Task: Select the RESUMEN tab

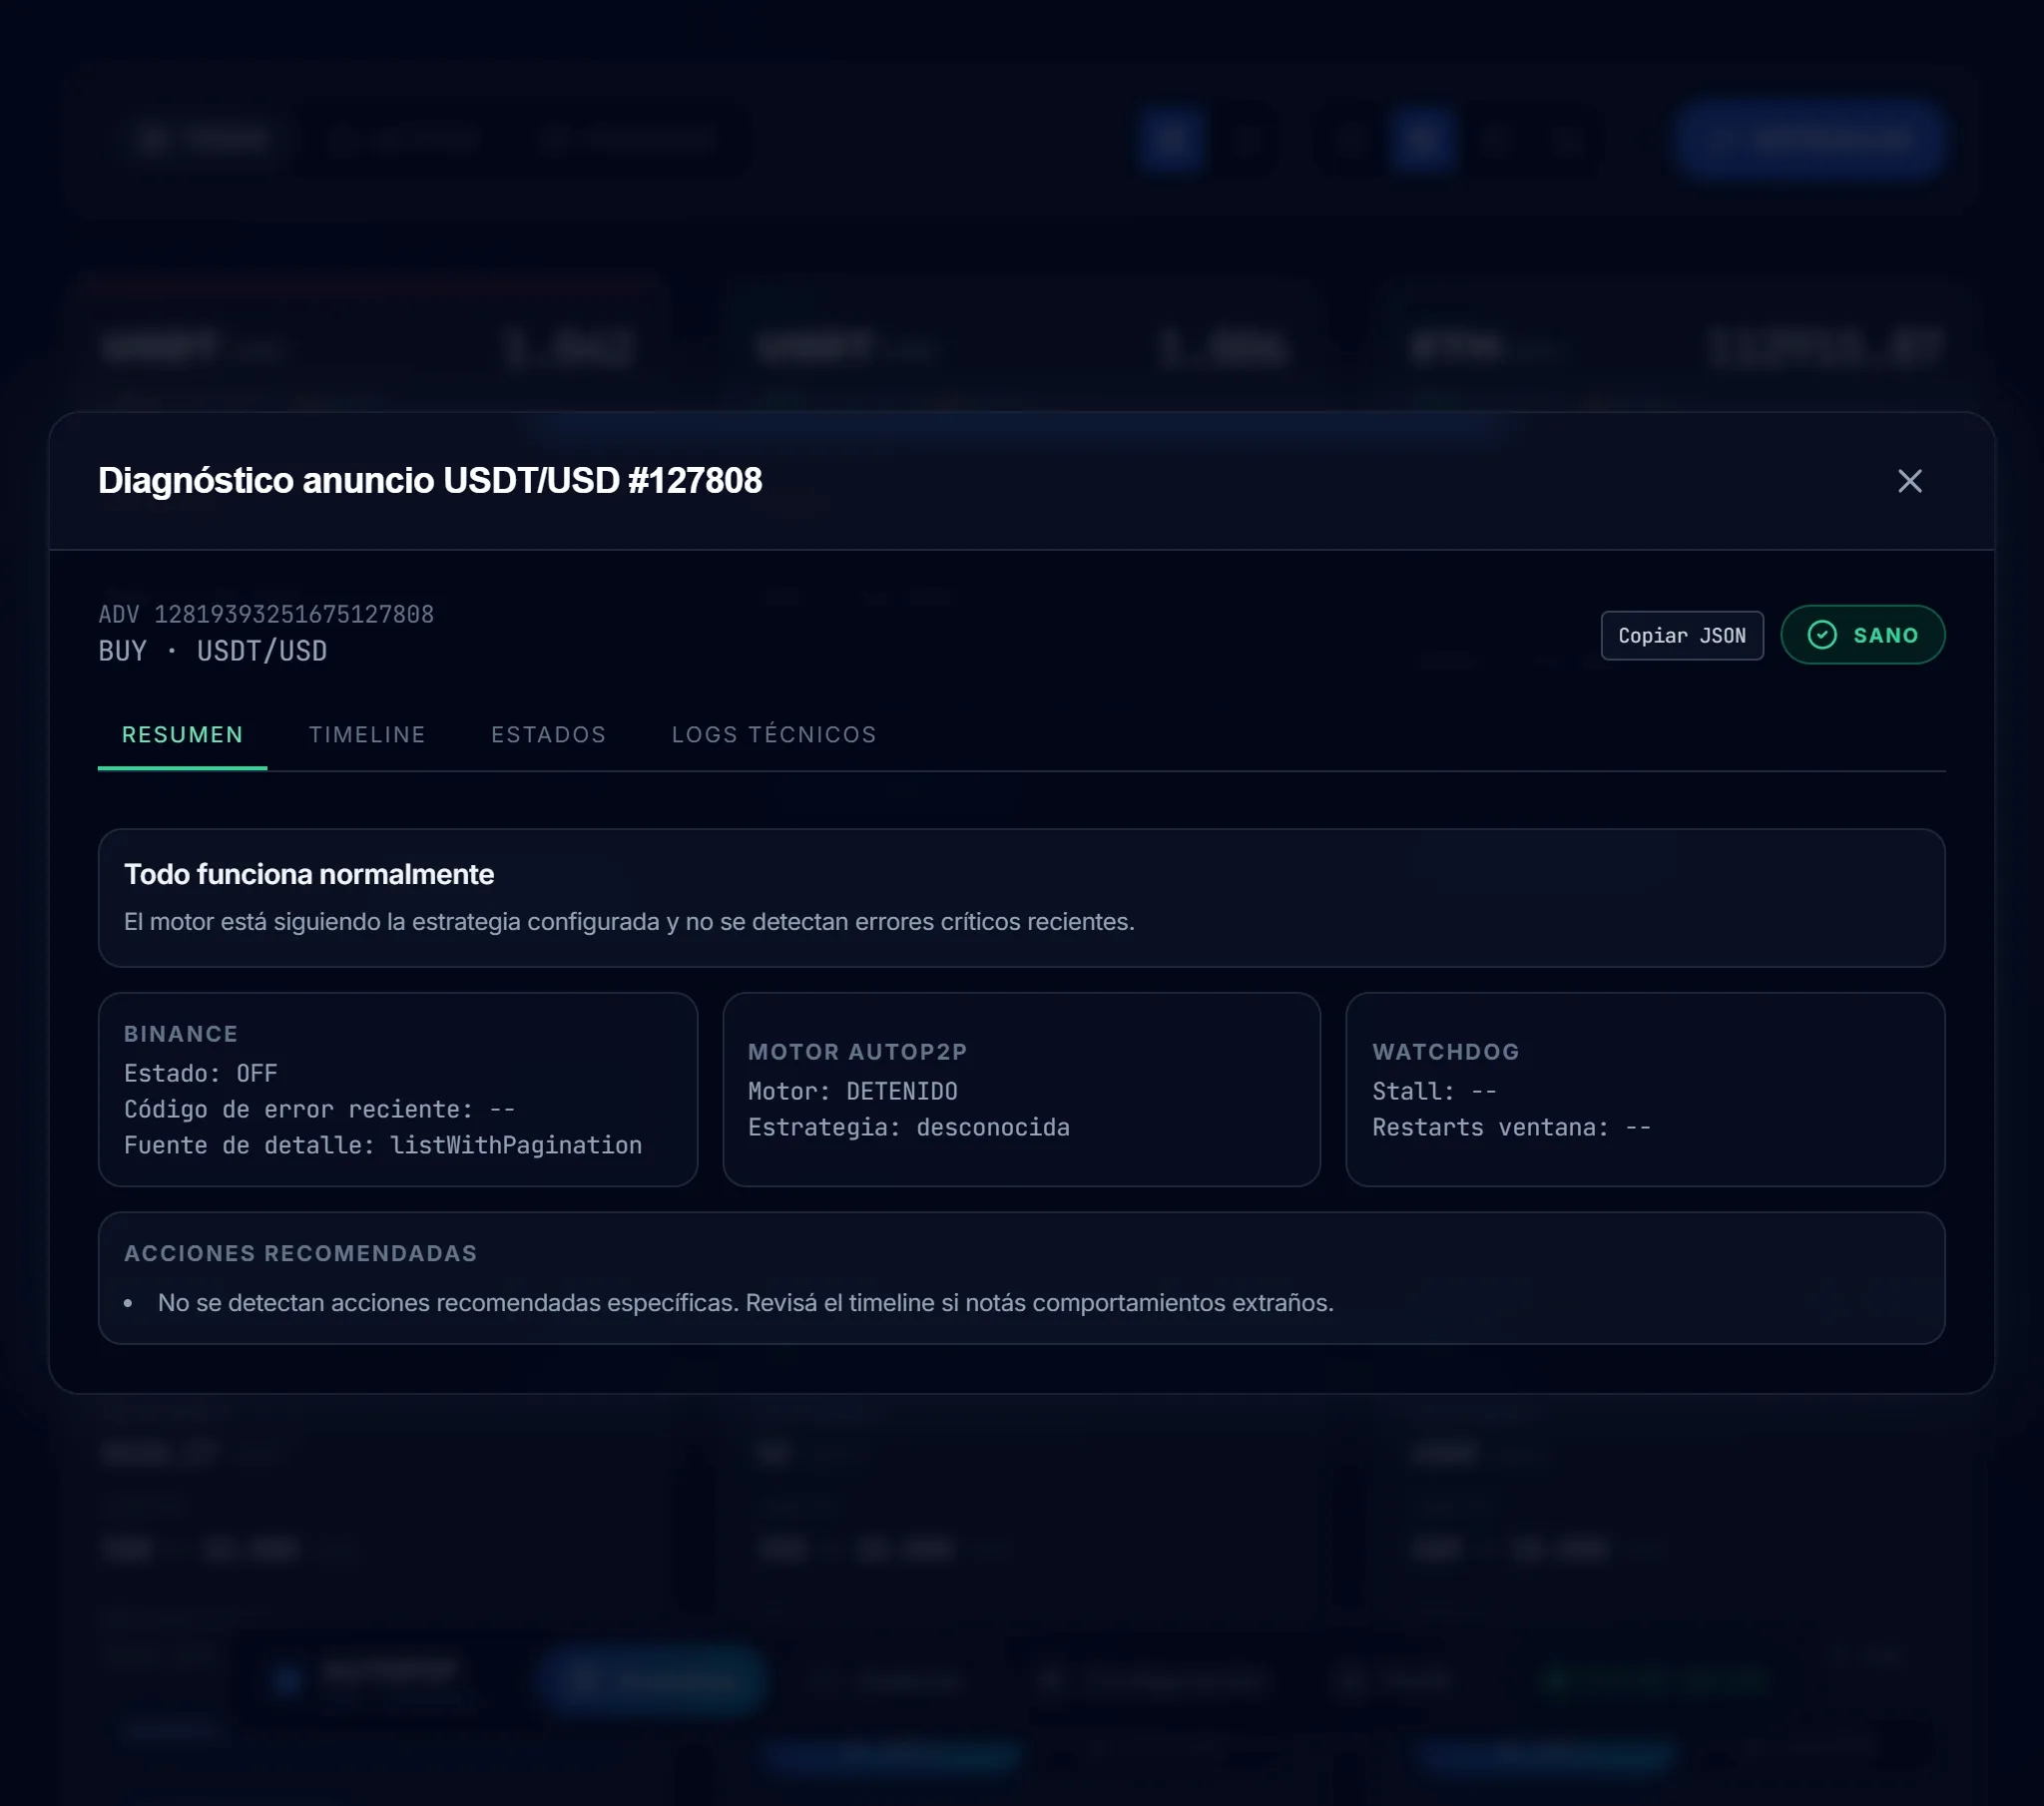Action: coord(182,734)
